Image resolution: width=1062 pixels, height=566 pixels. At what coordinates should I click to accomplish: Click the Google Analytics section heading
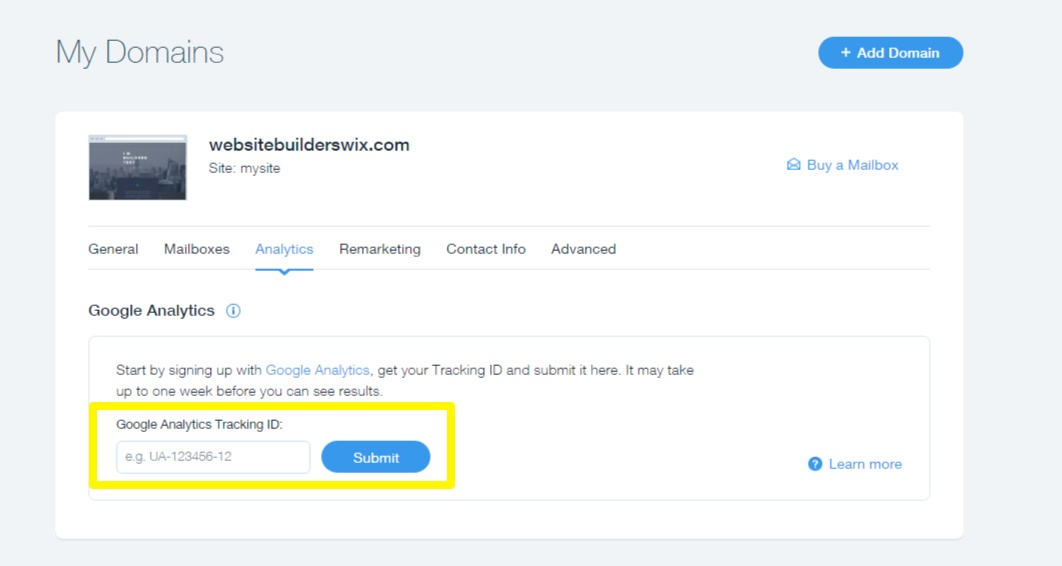(x=151, y=311)
